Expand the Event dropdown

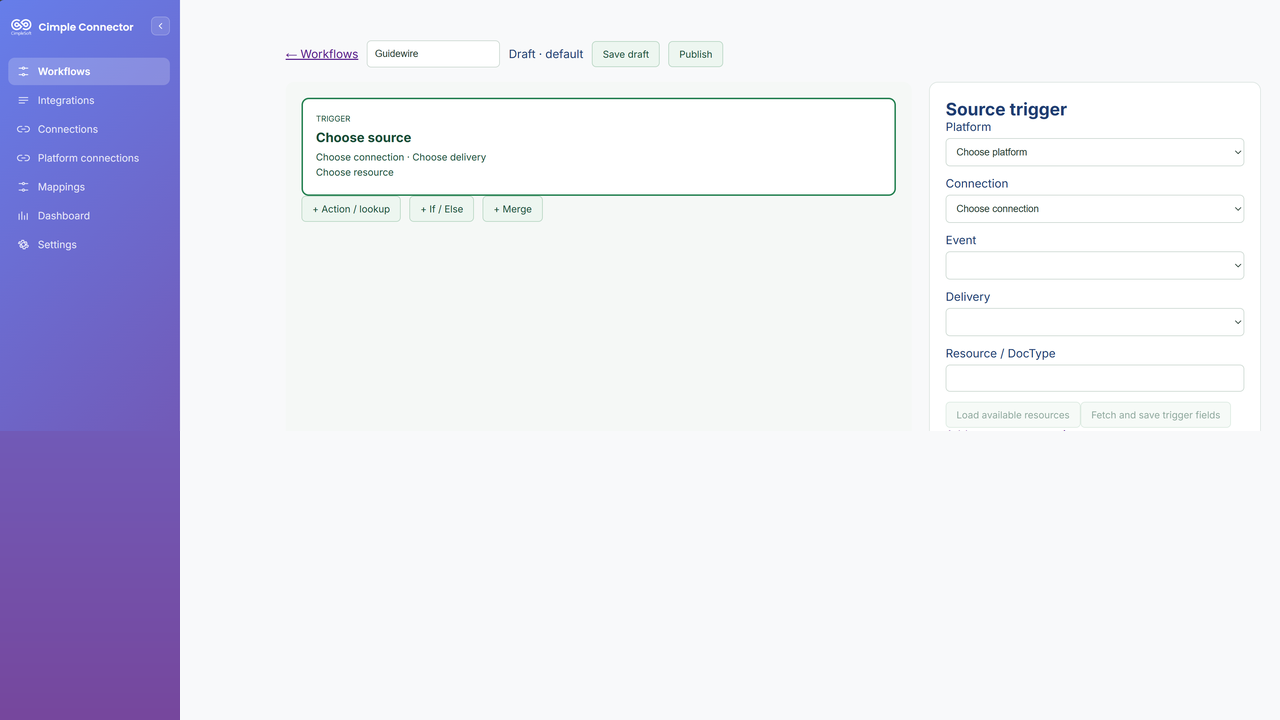pos(1095,265)
